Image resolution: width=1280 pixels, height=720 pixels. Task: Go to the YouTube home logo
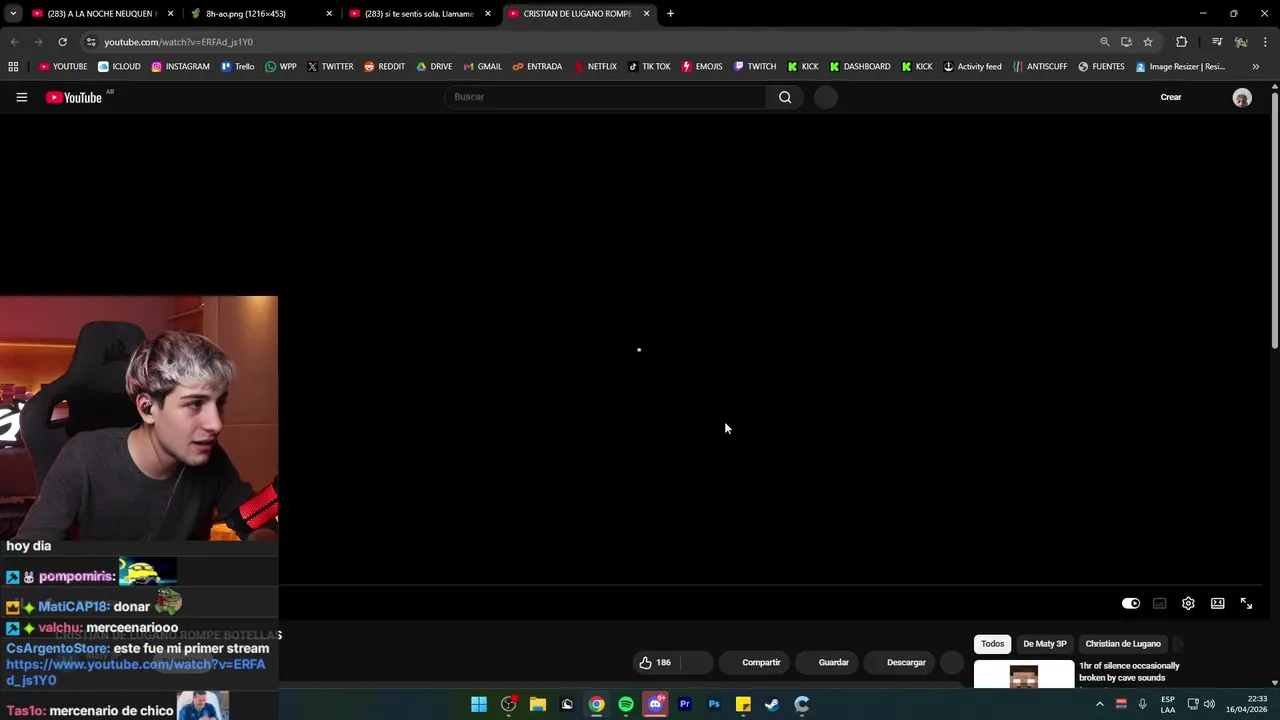[x=74, y=97]
